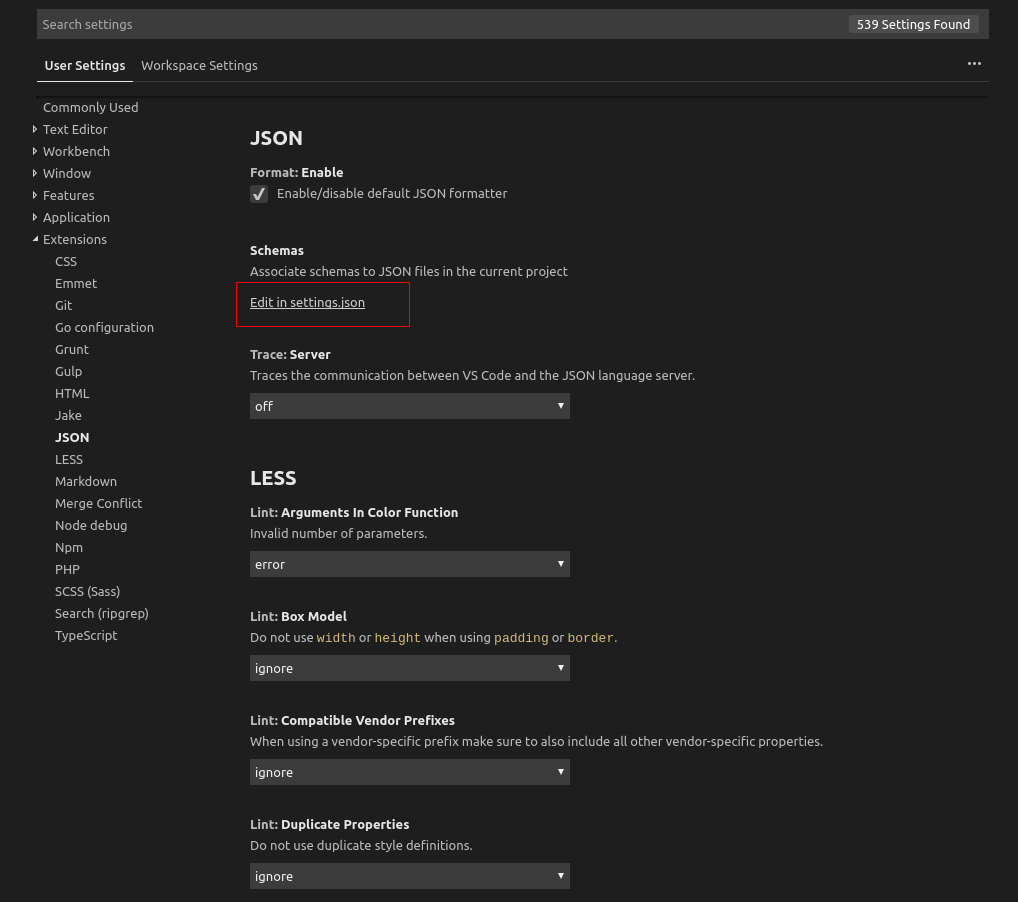The image size is (1018, 902).
Task: Toggle the Format Enable JSON formatter checkbox
Action: coord(259,194)
